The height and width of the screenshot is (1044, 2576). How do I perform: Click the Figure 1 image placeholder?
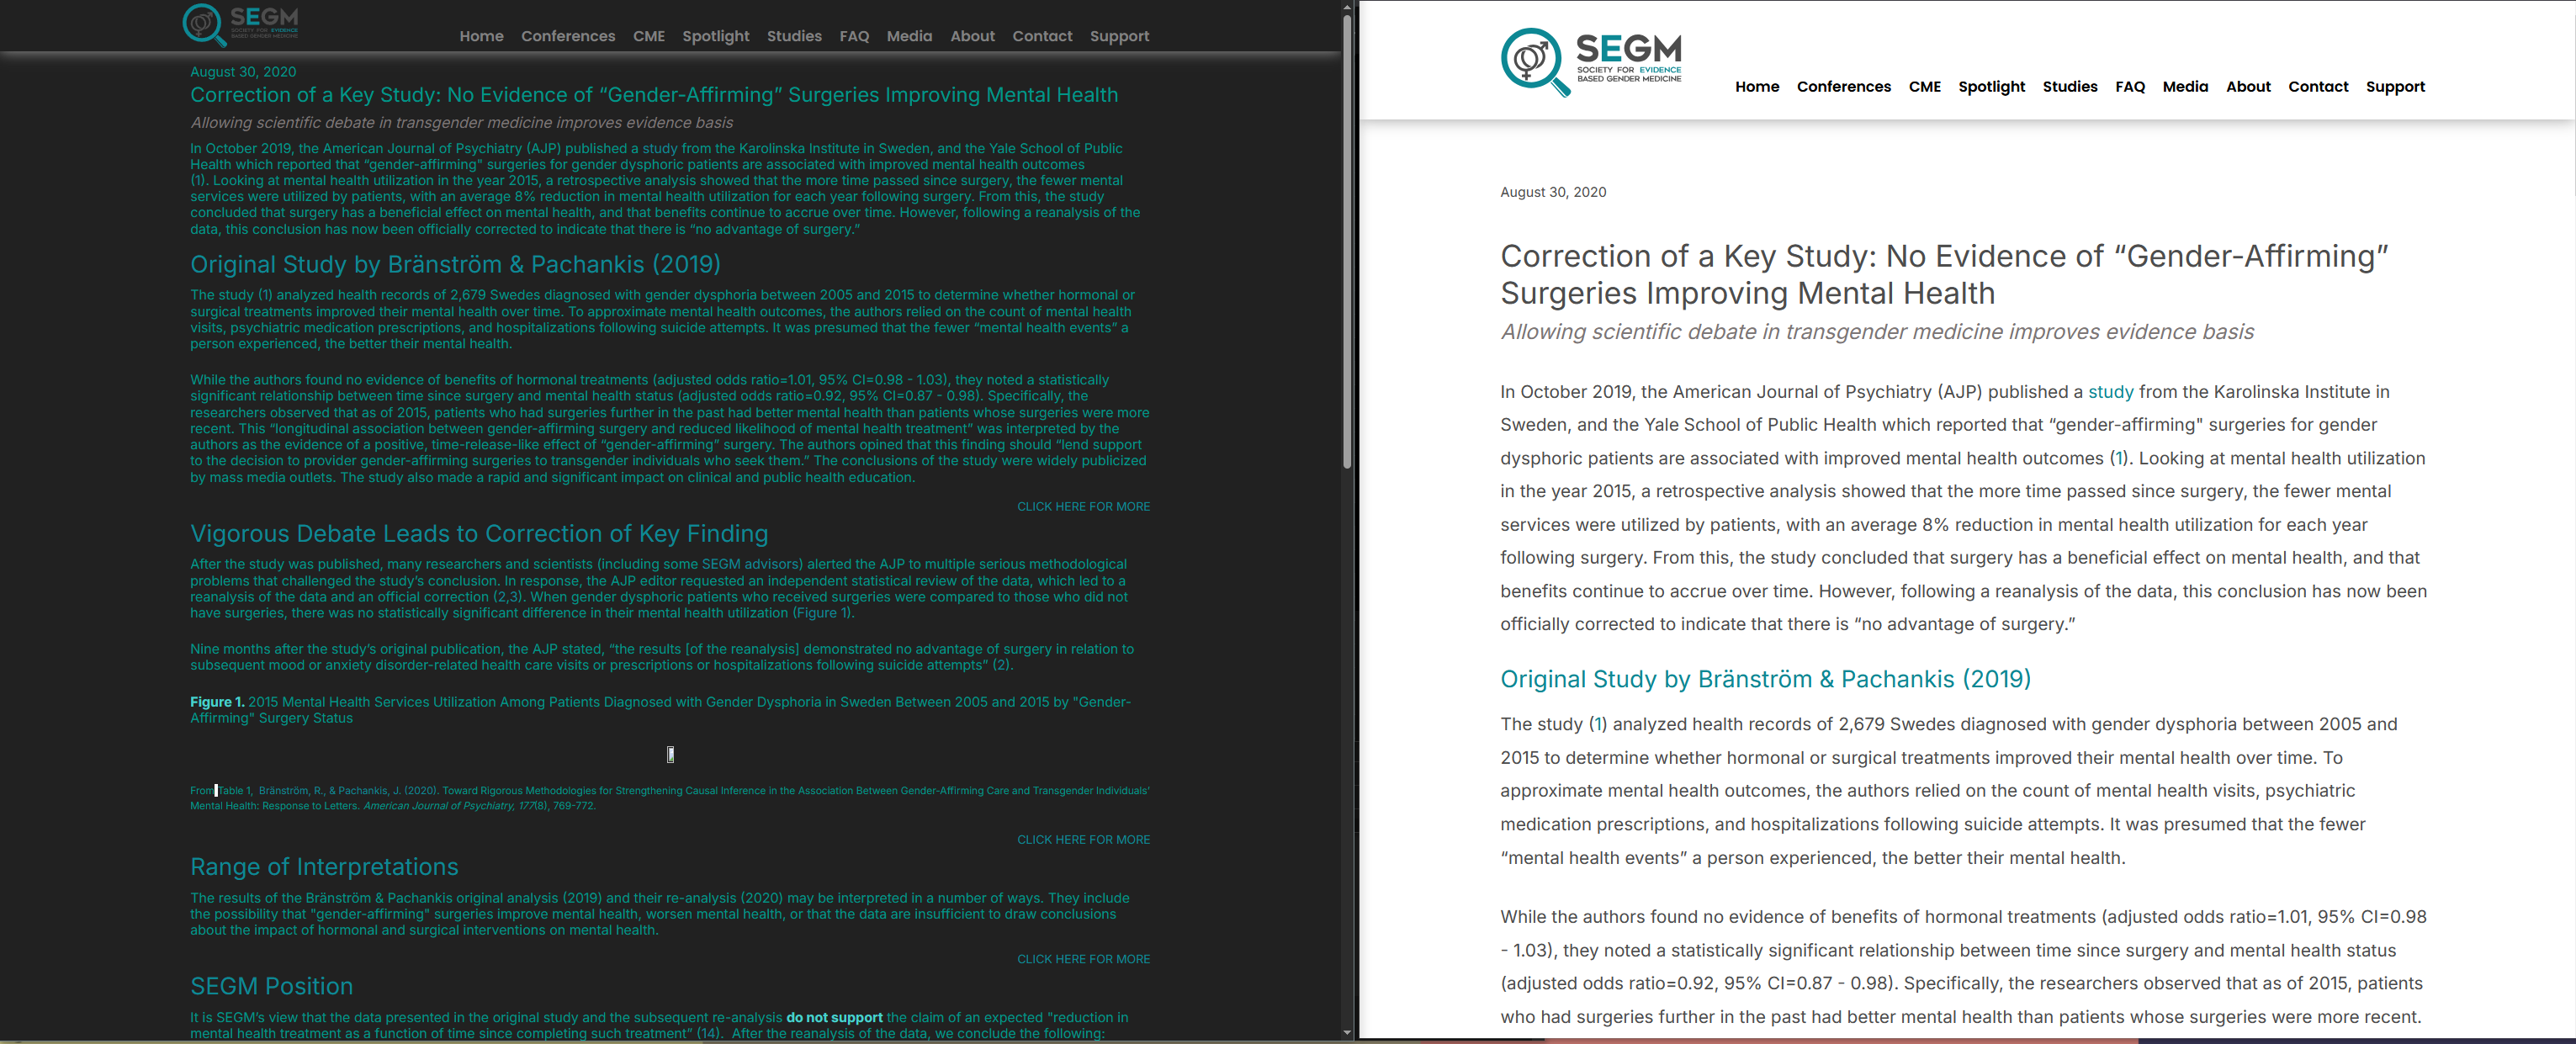(x=670, y=754)
